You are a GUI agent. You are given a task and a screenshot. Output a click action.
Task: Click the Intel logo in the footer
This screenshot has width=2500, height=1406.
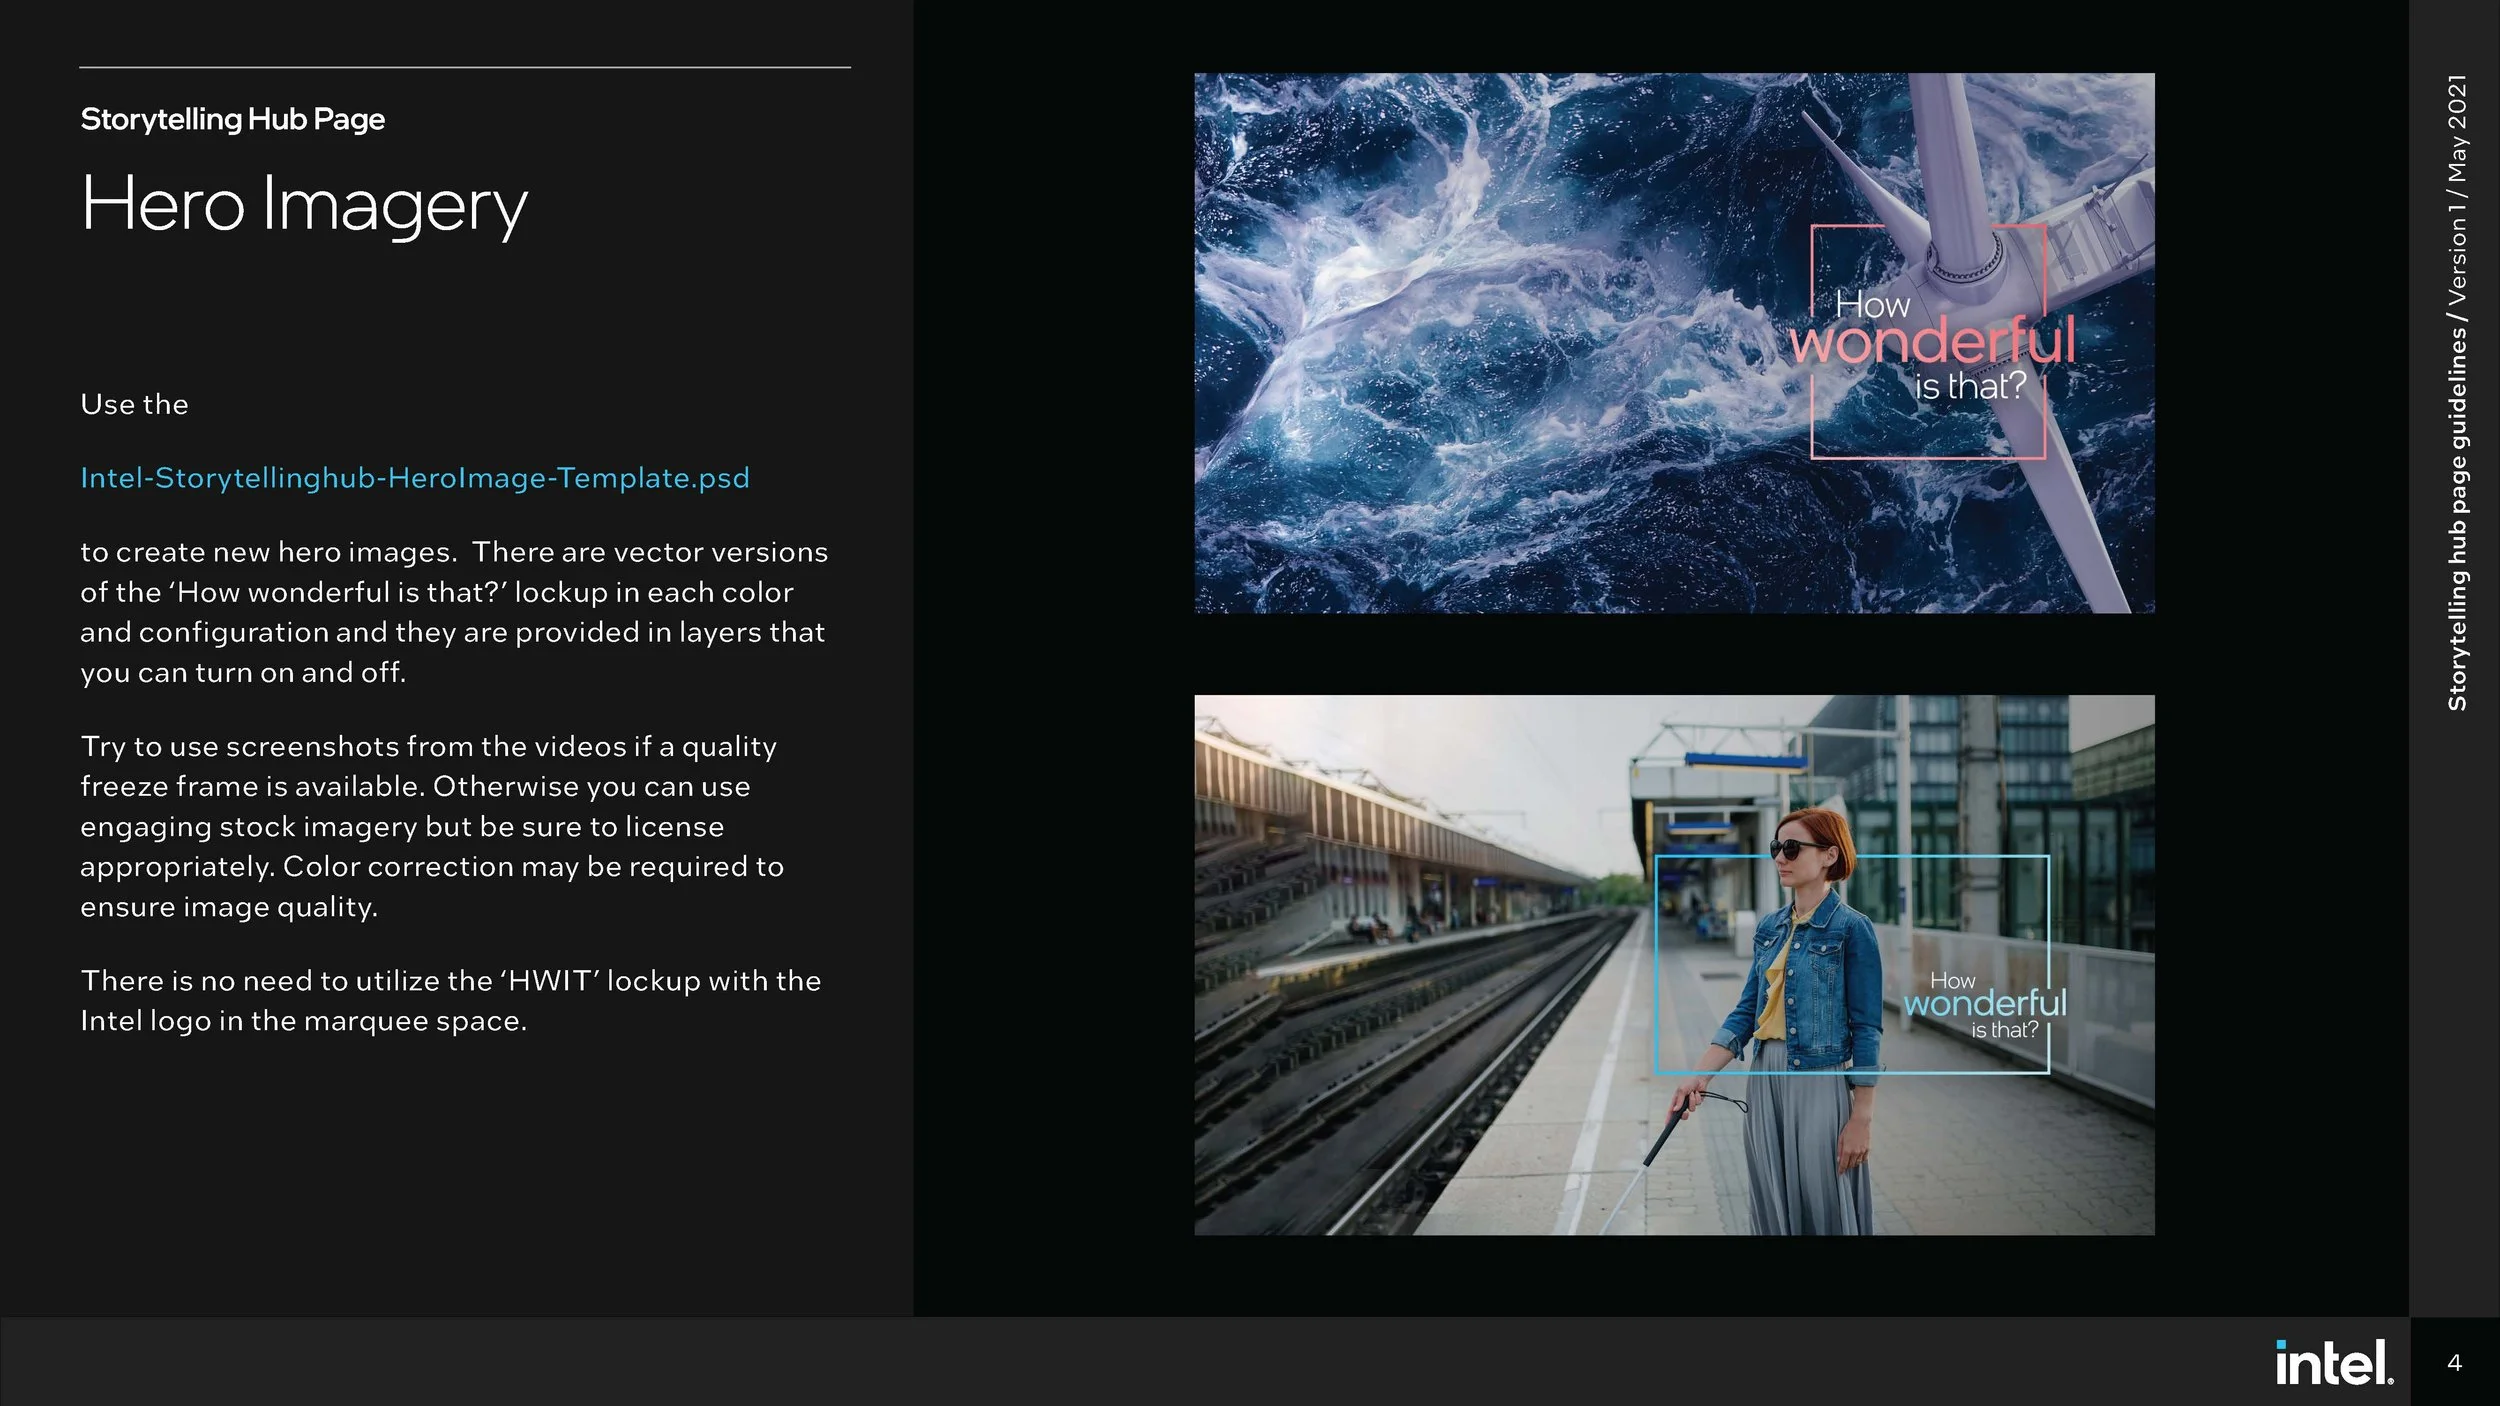pyautogui.click(x=2334, y=1363)
